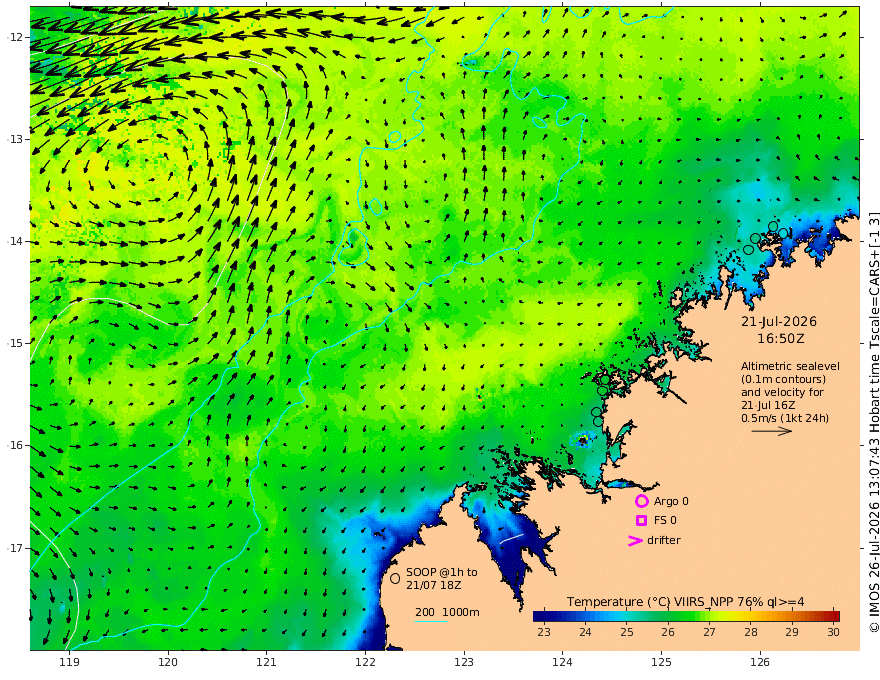
Task: Click the magenta FS square legend symbol
Action: [x=641, y=521]
